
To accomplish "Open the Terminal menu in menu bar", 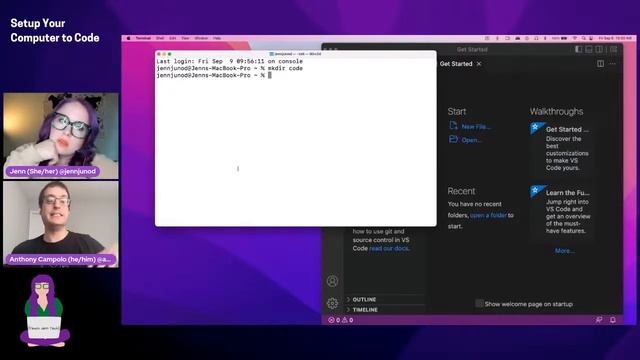I will [143, 38].
